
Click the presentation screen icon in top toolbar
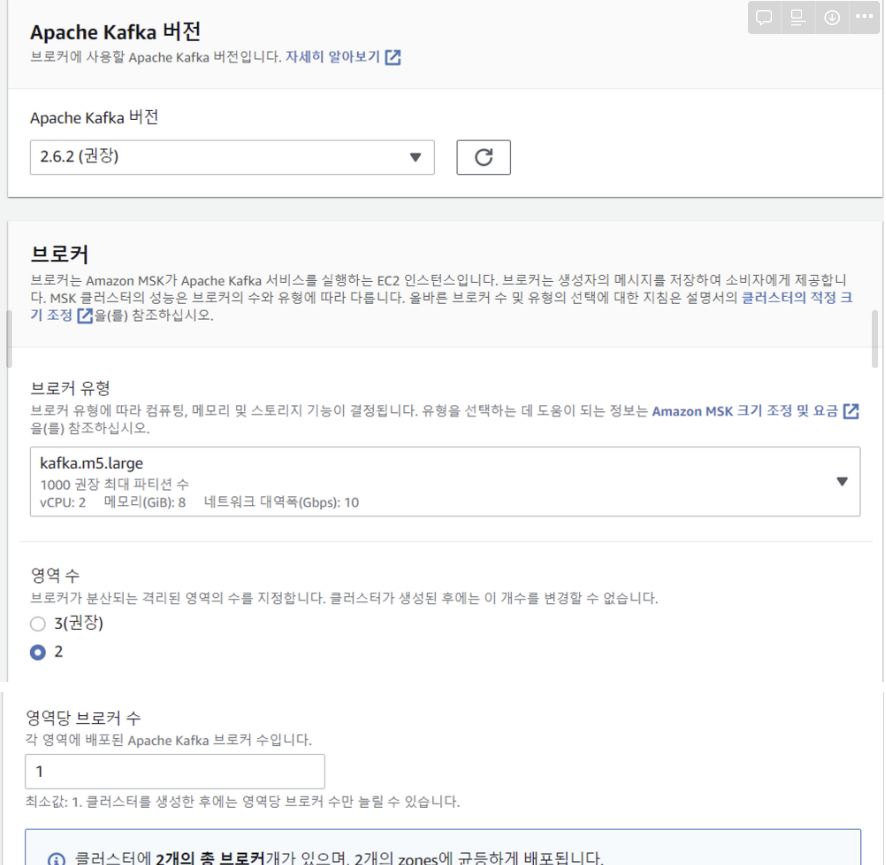[798, 18]
